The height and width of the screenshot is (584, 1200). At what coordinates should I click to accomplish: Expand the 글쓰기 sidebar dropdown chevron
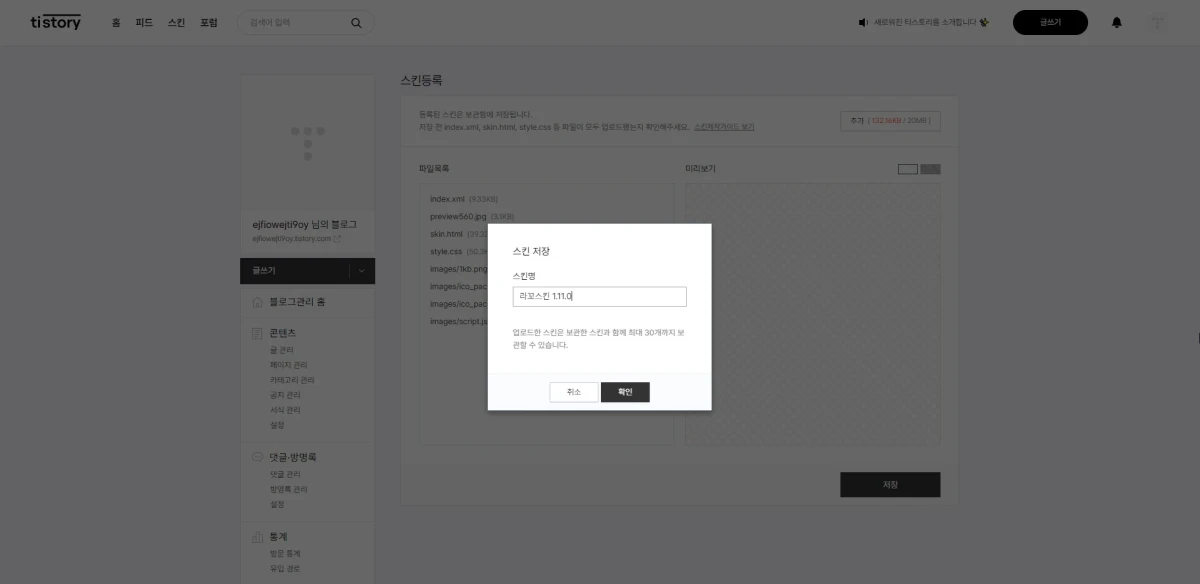(363, 271)
